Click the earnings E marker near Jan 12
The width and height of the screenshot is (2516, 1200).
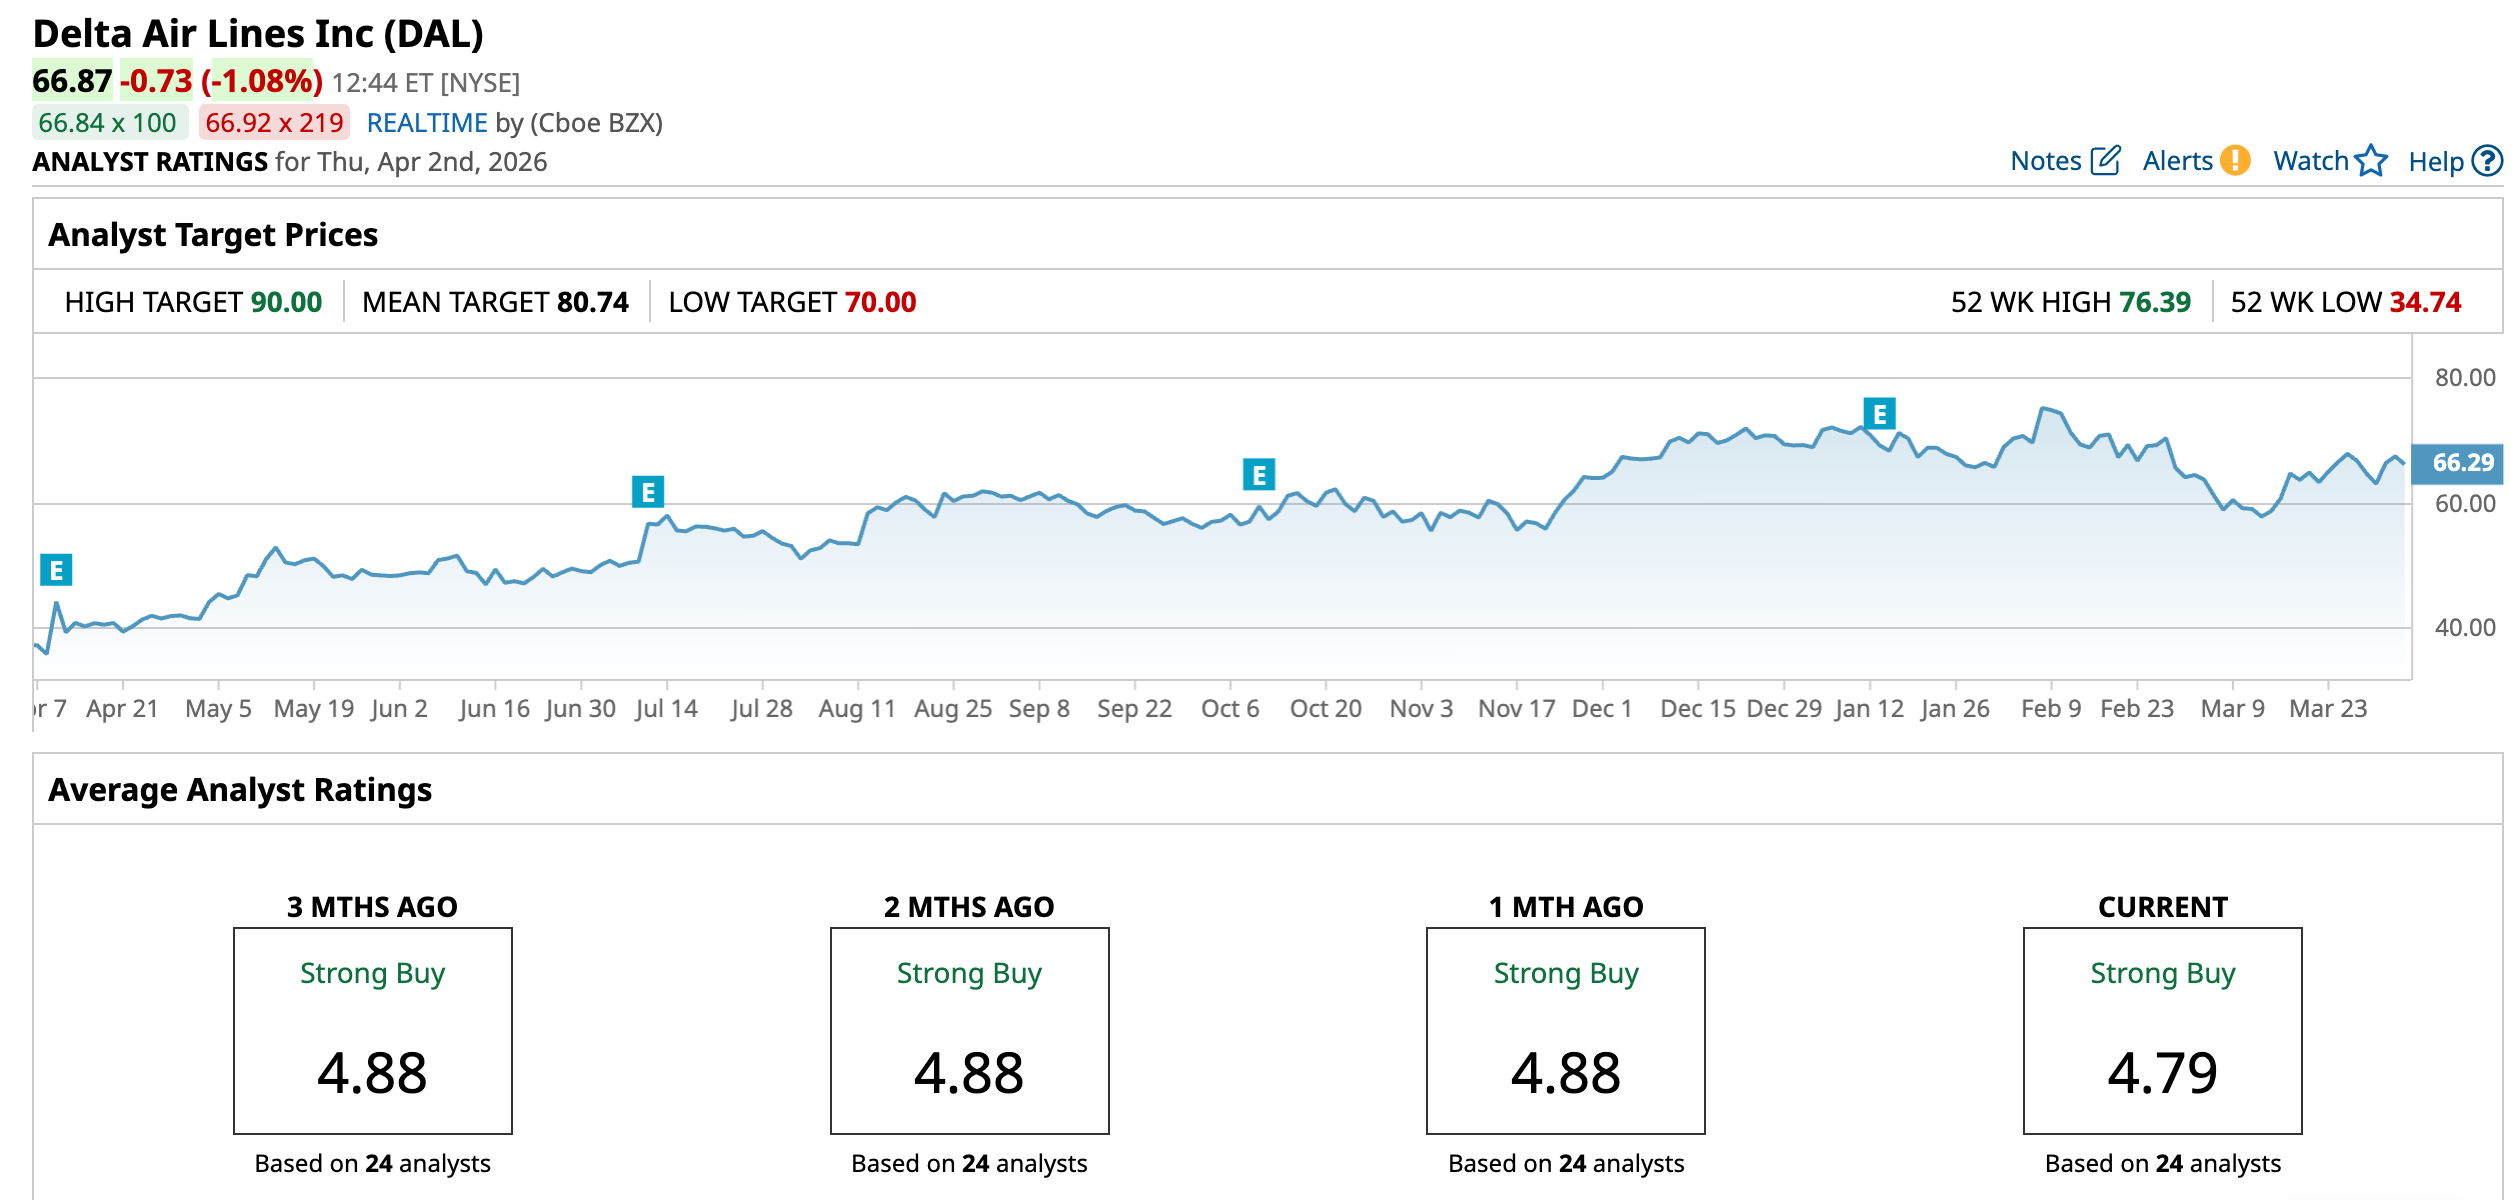(1879, 414)
